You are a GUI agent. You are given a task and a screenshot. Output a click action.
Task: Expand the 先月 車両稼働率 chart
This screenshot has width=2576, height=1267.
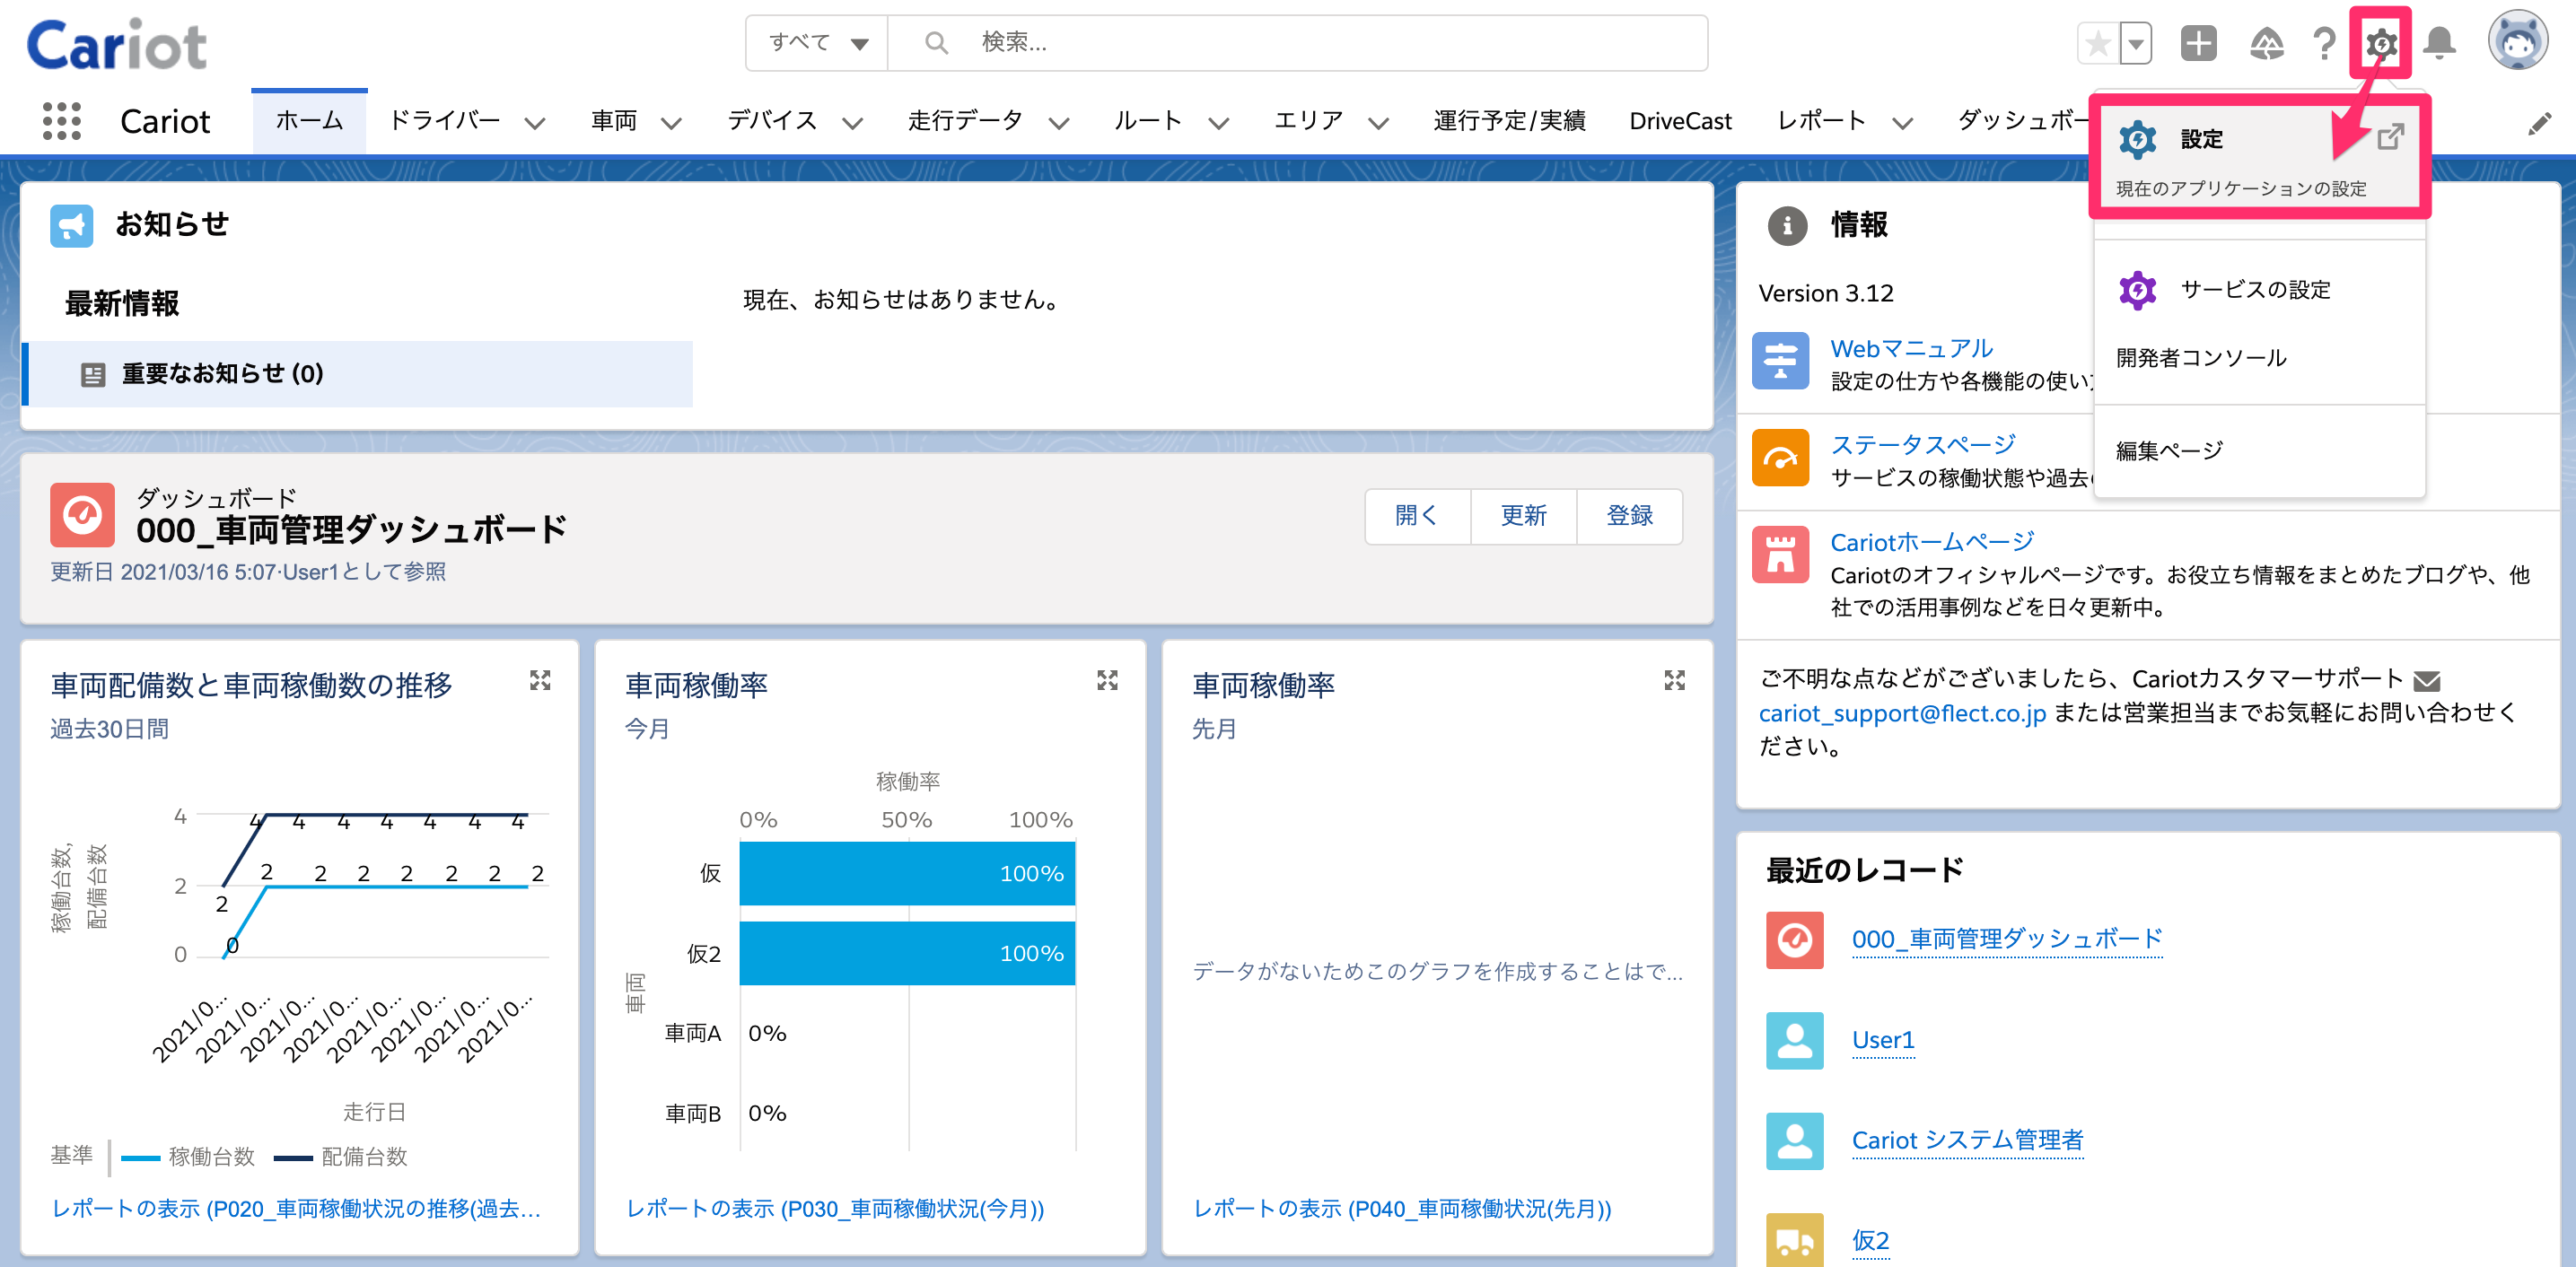tap(1674, 680)
